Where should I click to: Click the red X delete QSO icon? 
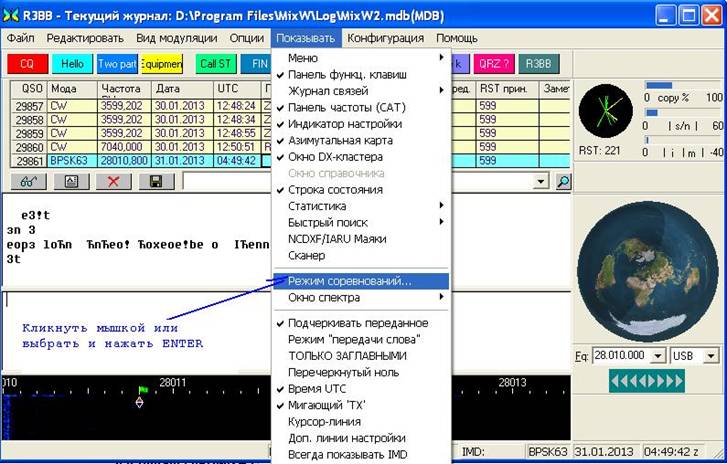point(113,181)
